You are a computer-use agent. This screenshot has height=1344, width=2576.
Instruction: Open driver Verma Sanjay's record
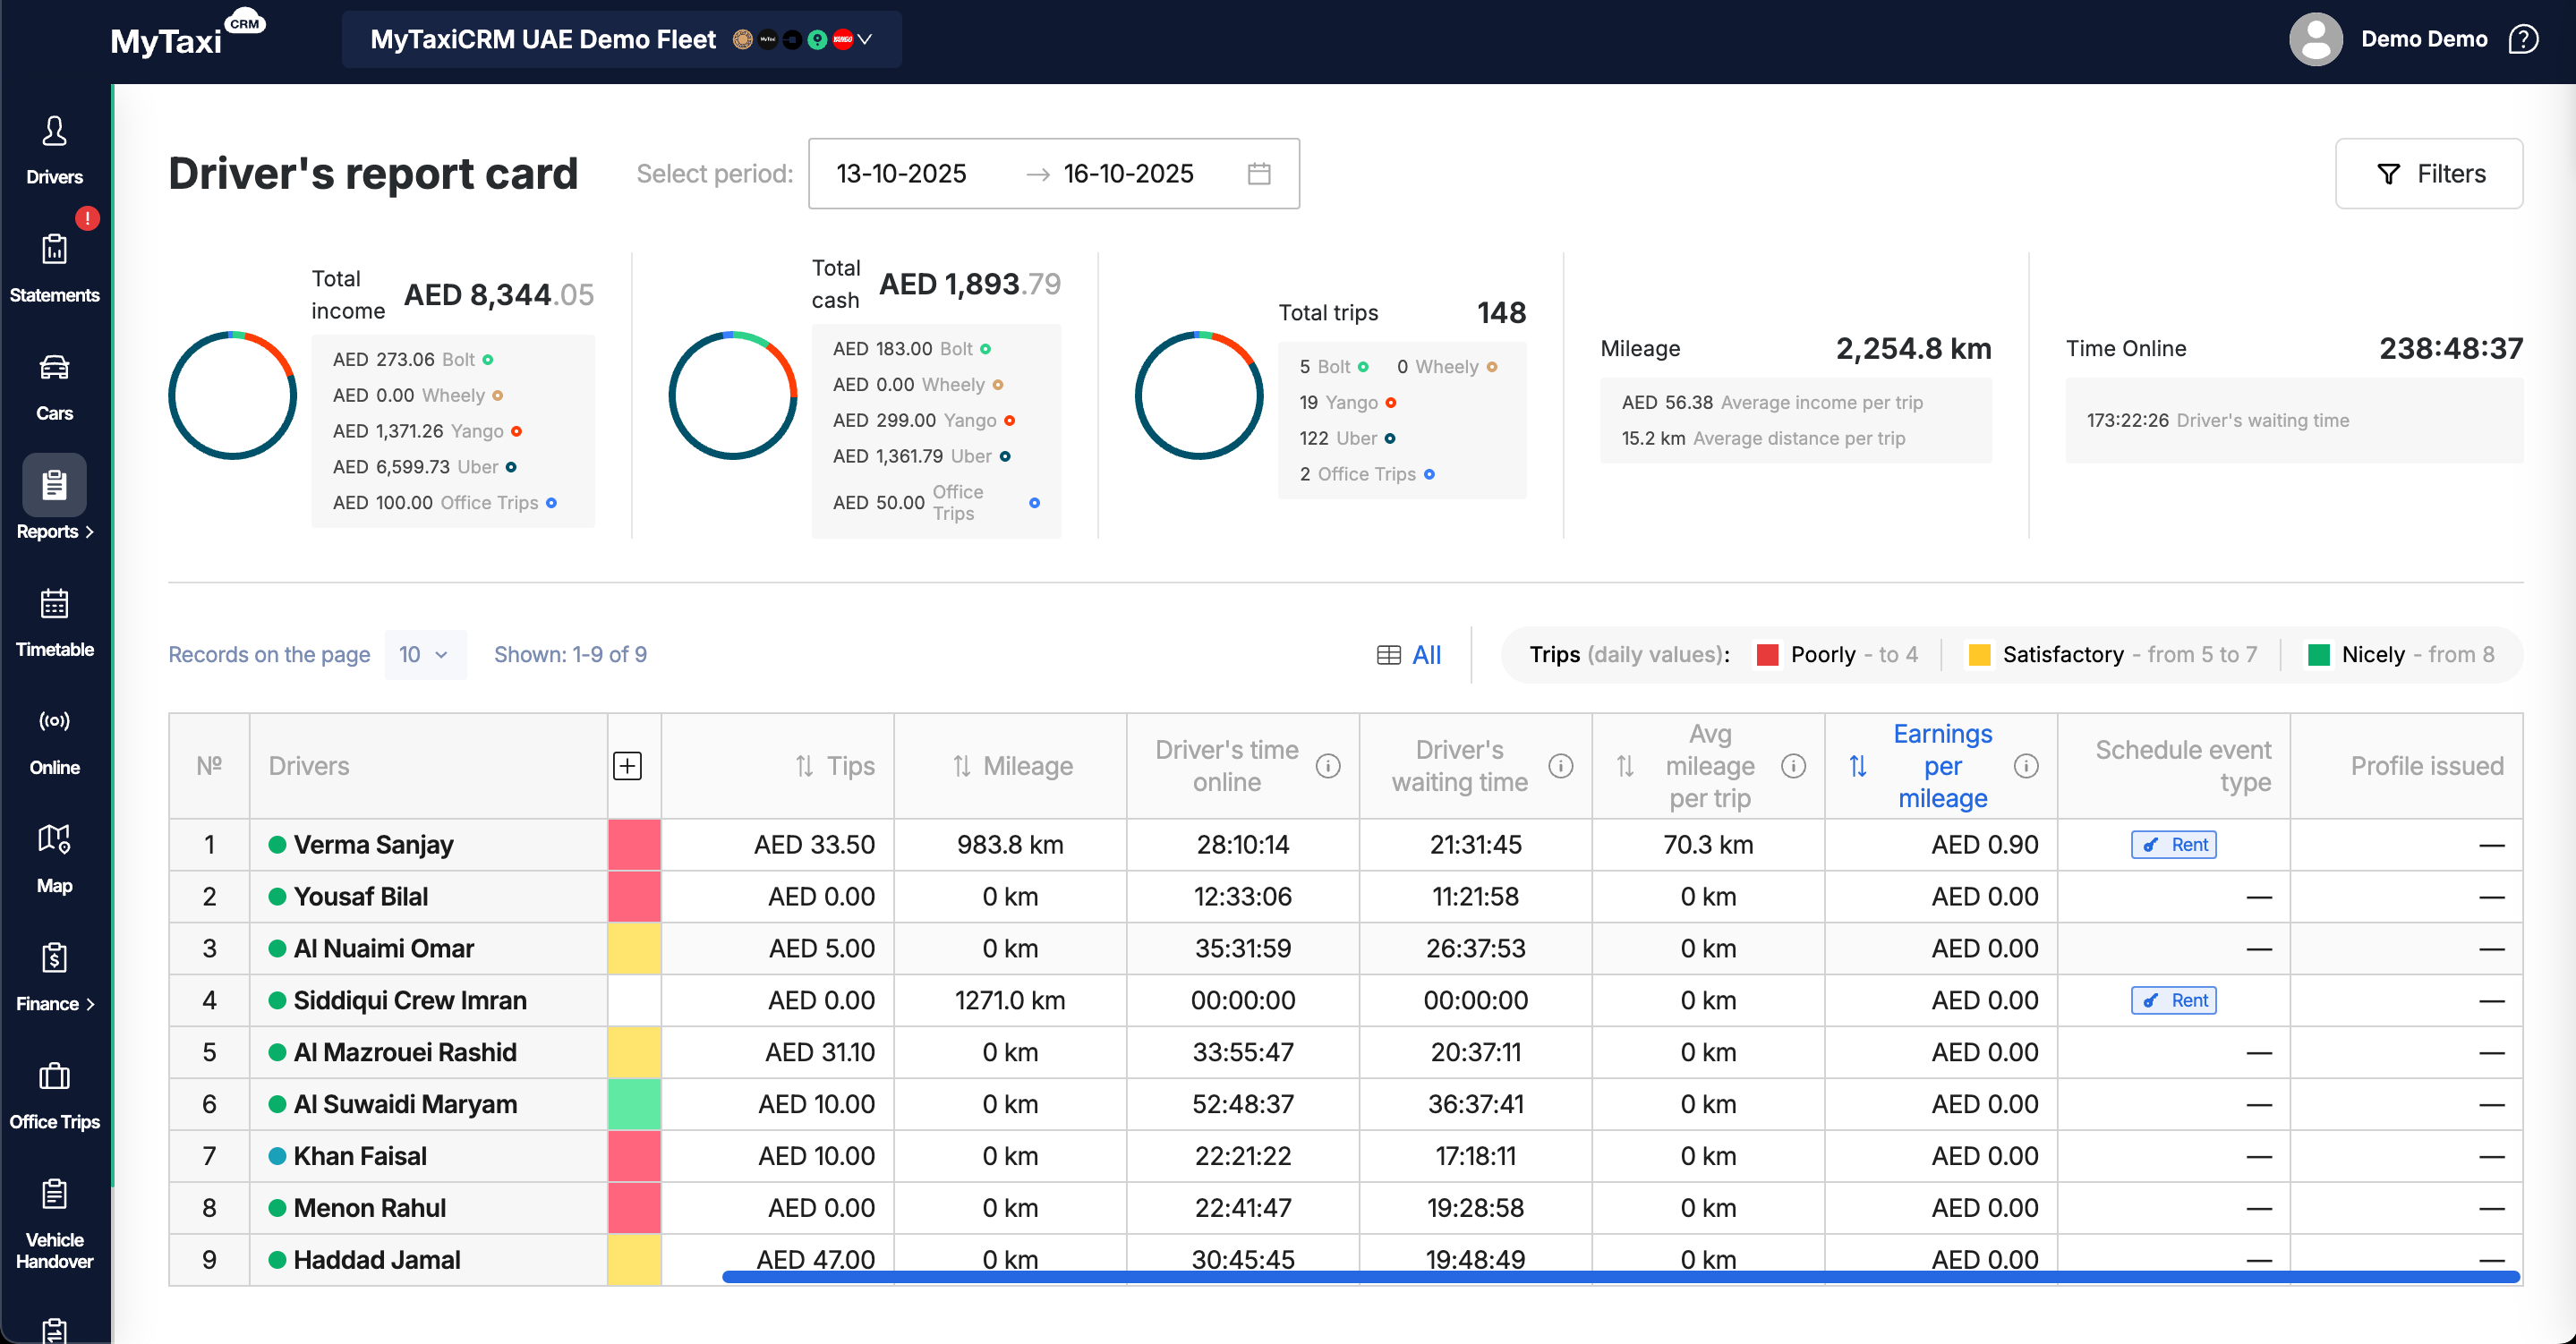[x=373, y=845]
